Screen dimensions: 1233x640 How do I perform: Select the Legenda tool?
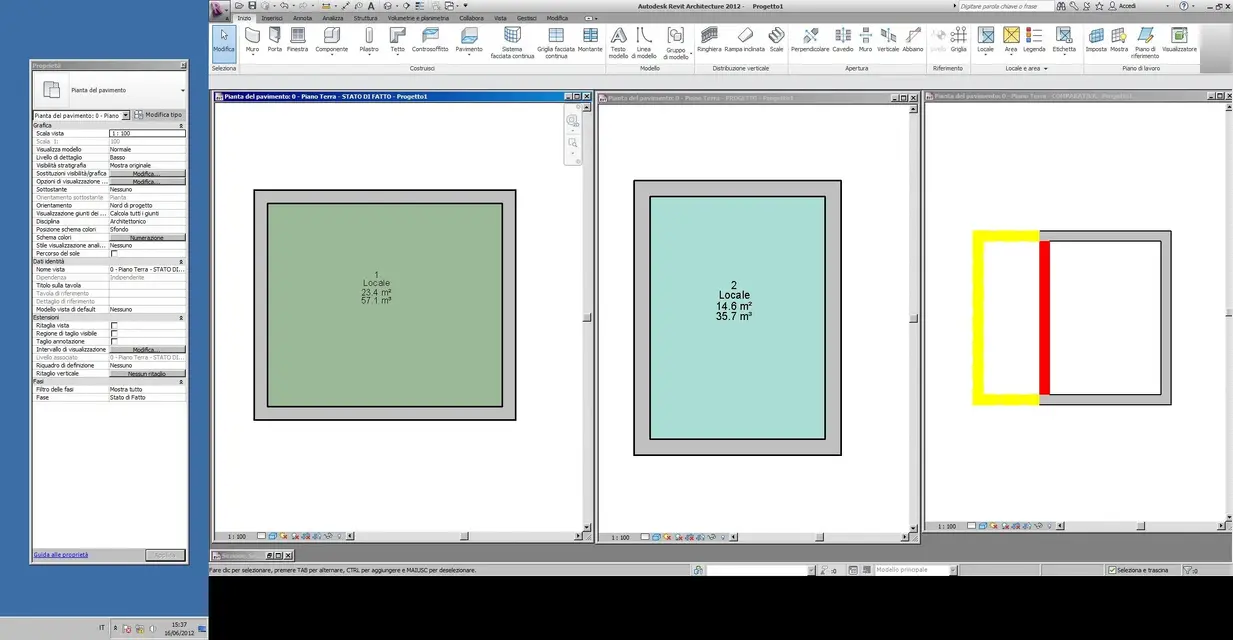1034,40
